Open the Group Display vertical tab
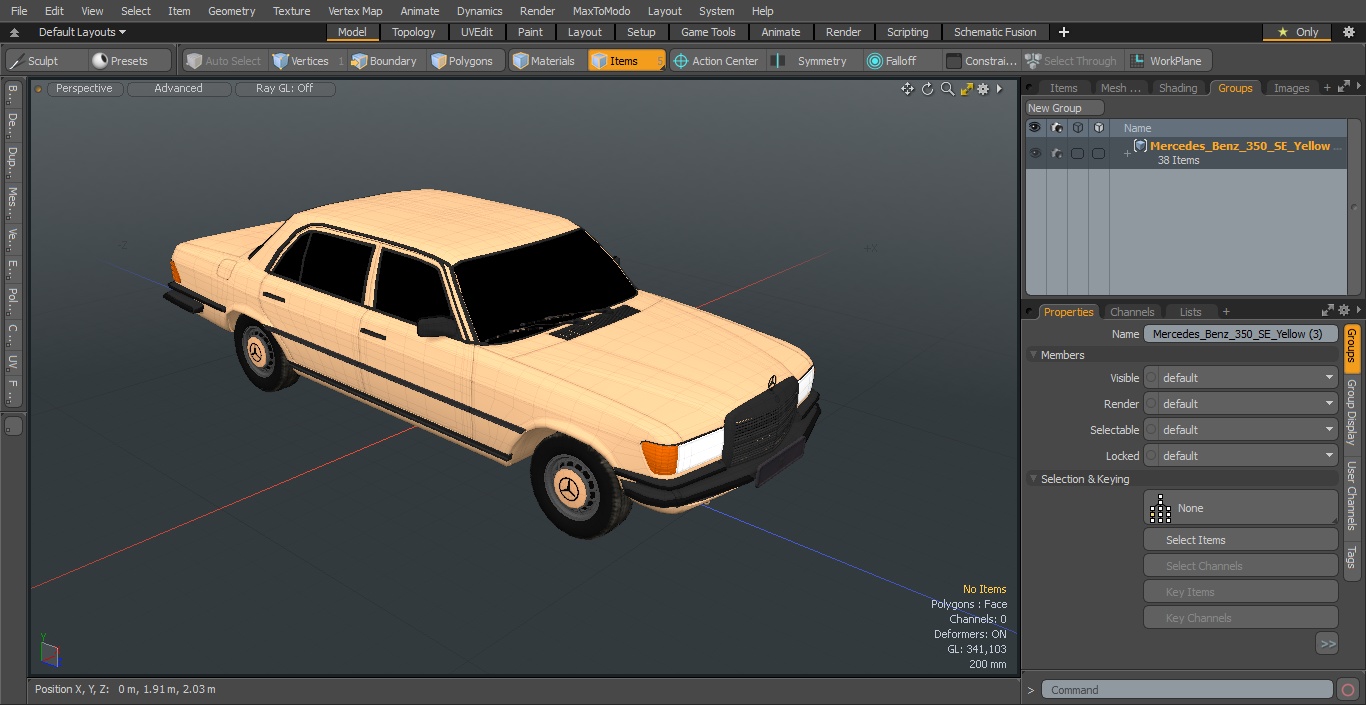1366x705 pixels. point(1351,412)
